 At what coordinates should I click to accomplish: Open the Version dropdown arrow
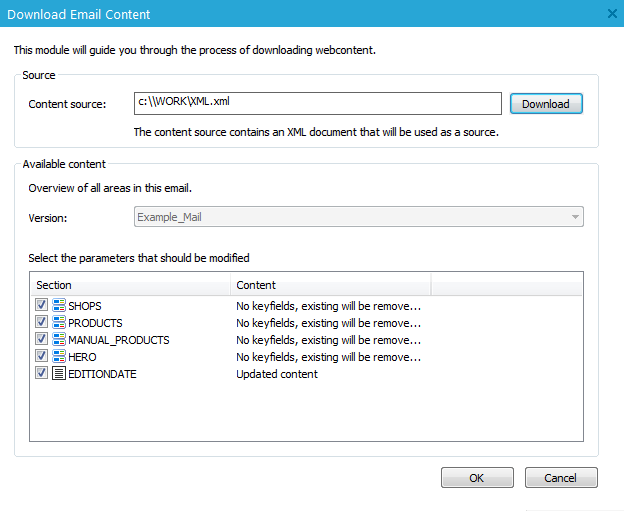click(x=575, y=217)
